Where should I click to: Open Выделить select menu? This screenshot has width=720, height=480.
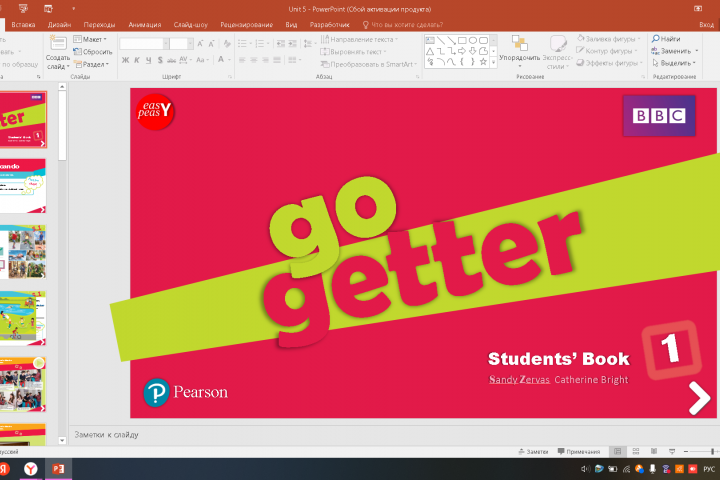point(674,63)
